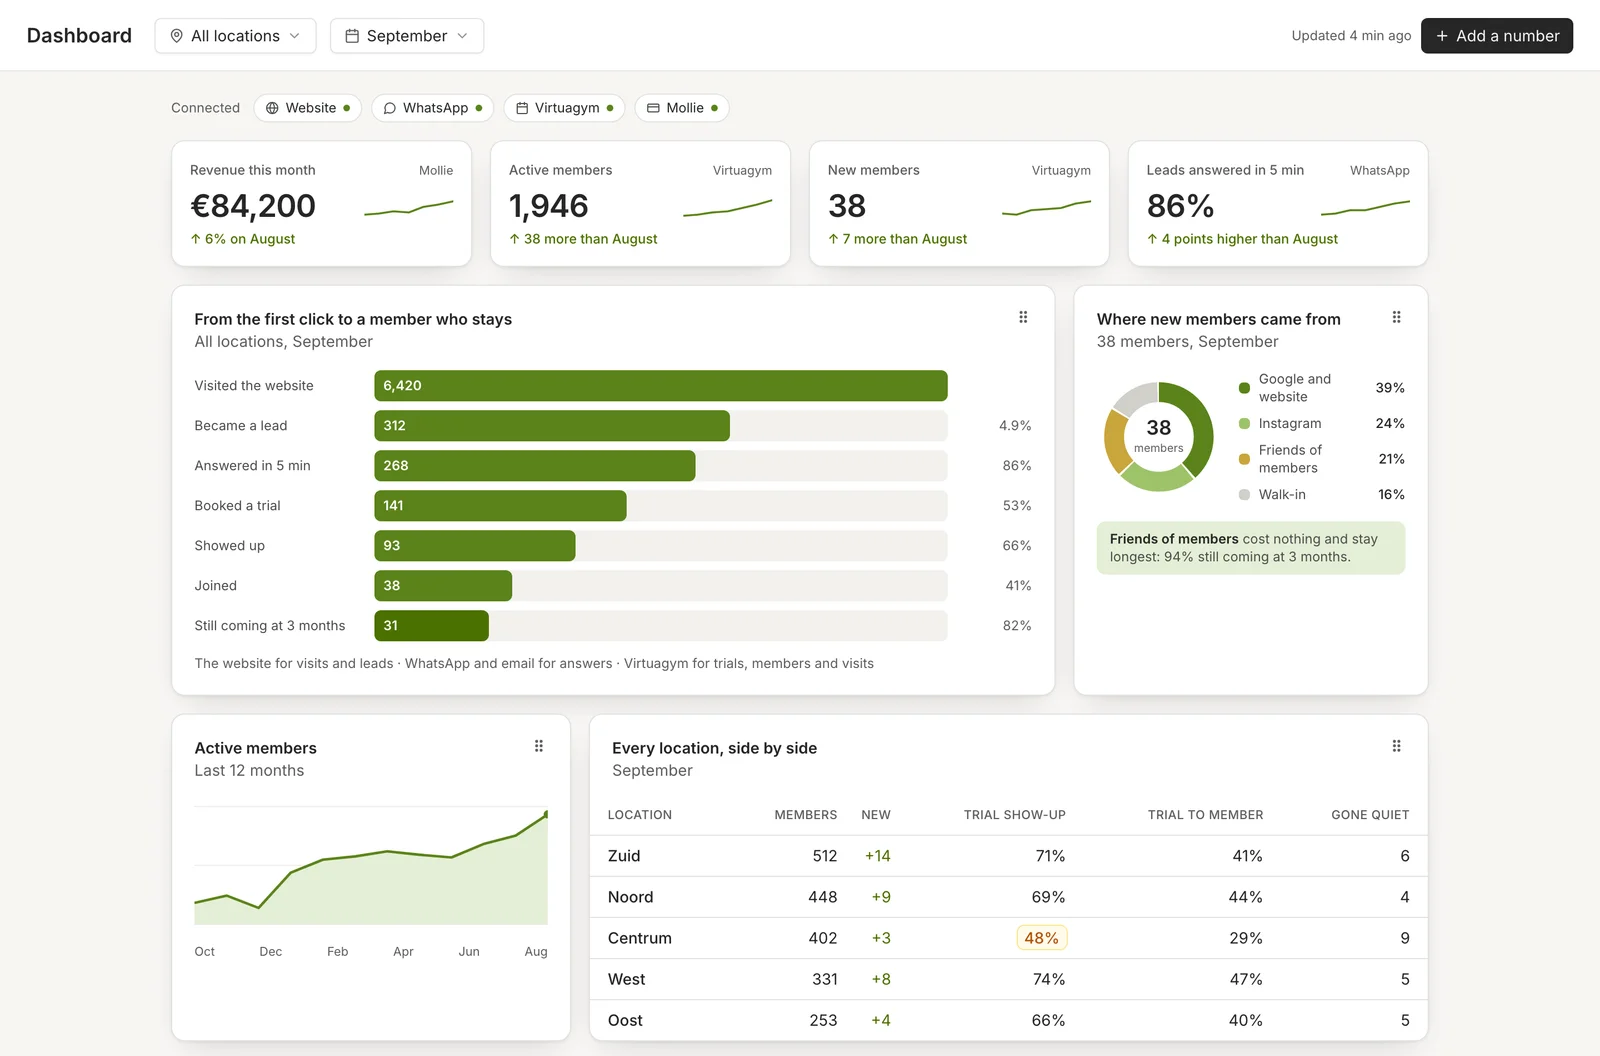
Task: Click the location pin icon in All locations
Action: 177,36
